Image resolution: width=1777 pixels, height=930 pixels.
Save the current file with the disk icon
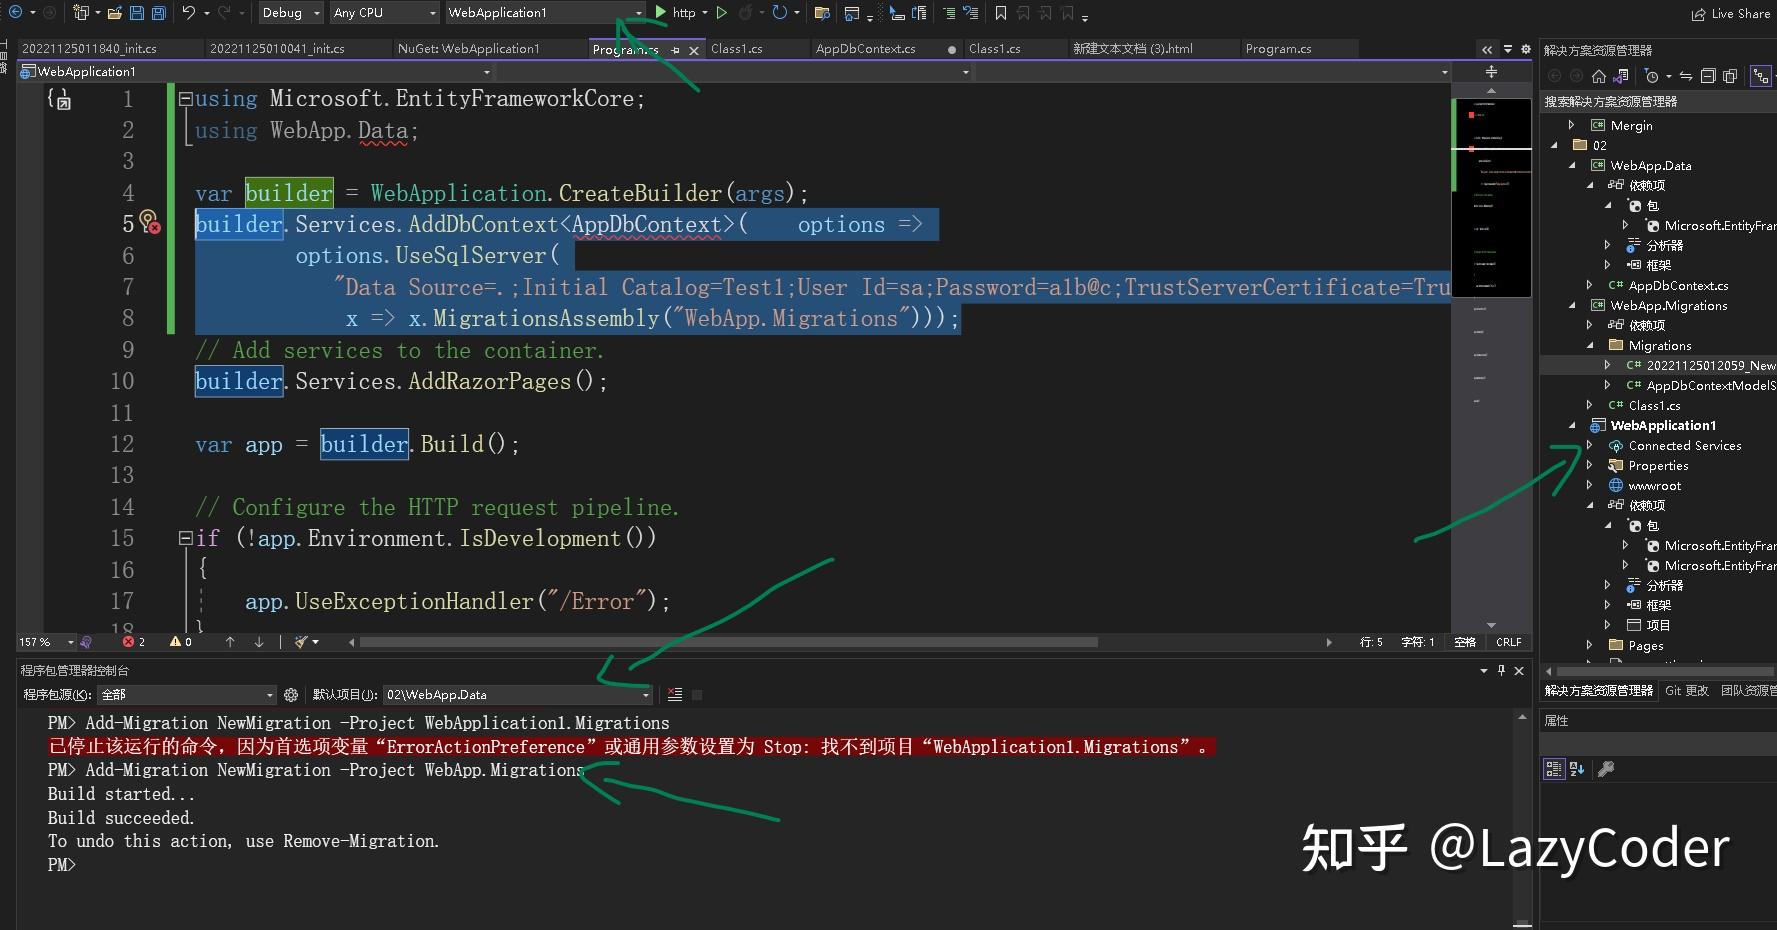coord(137,13)
